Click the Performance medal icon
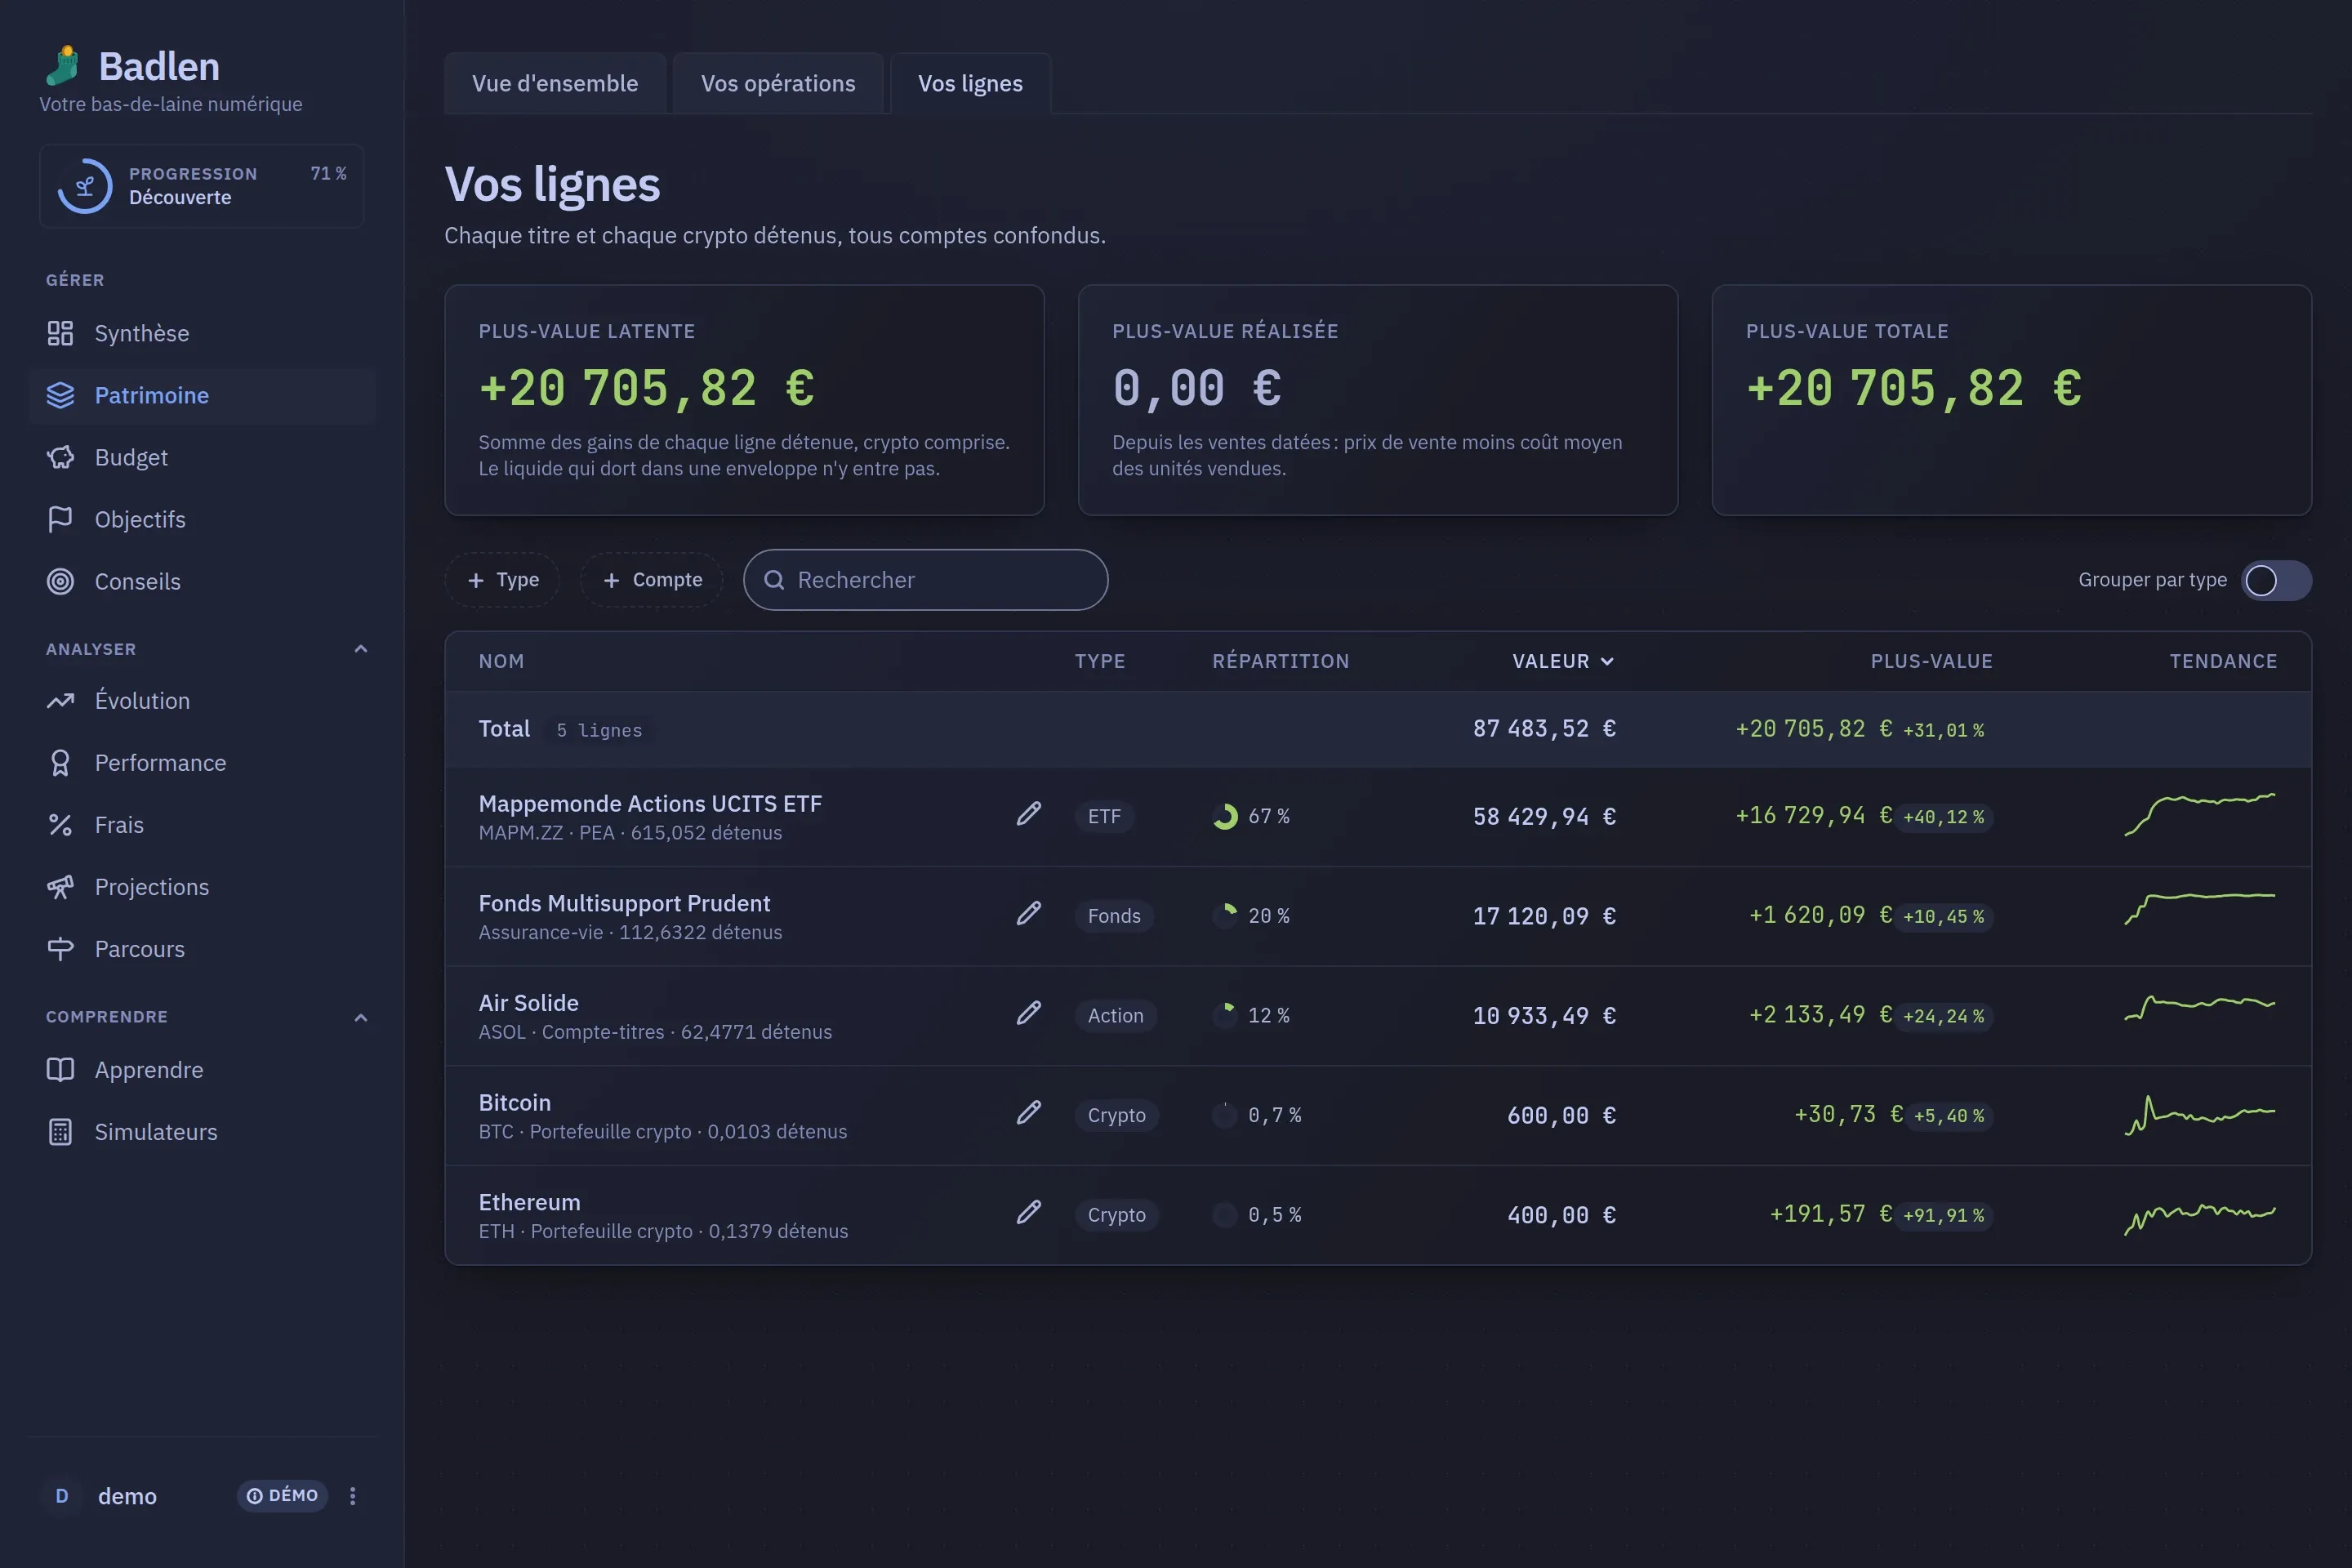 pos(60,762)
